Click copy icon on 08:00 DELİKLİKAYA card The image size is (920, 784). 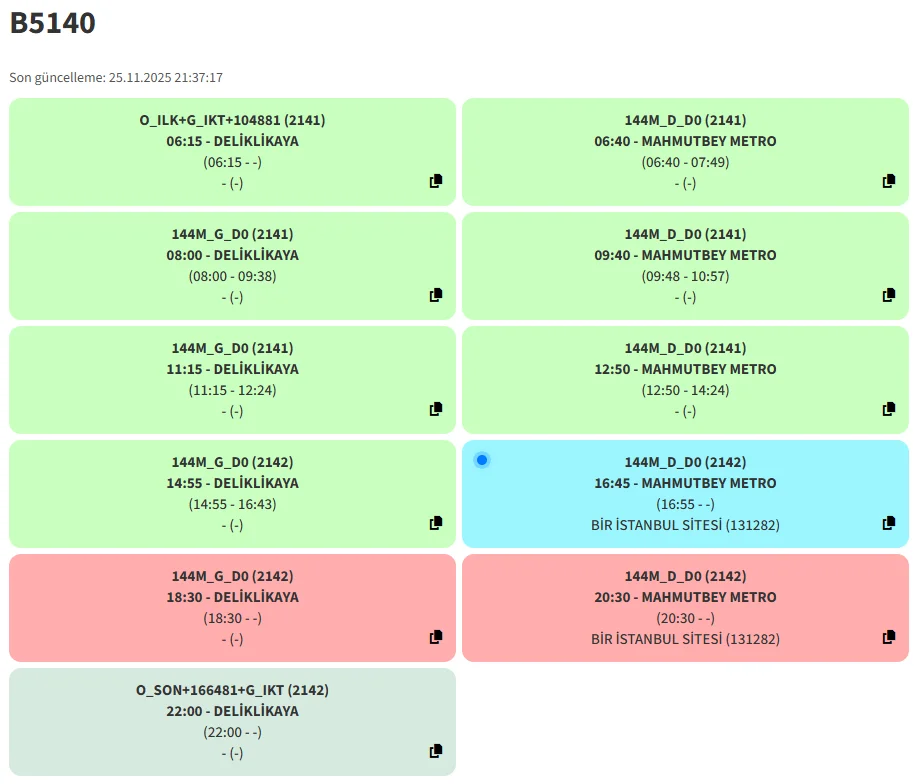436,295
